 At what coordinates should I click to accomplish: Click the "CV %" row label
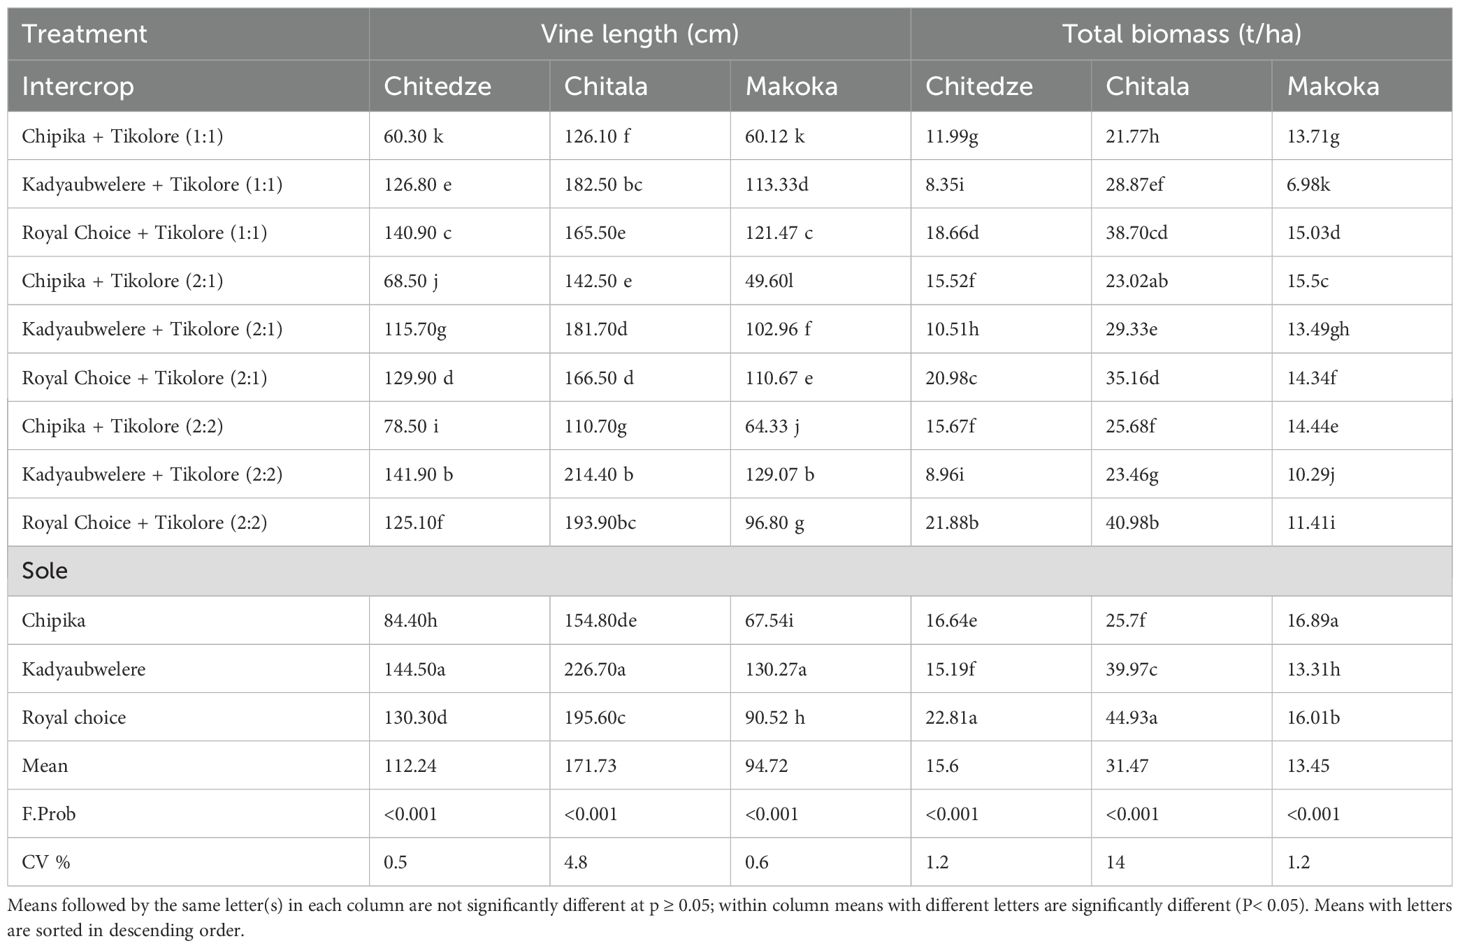(x=46, y=862)
